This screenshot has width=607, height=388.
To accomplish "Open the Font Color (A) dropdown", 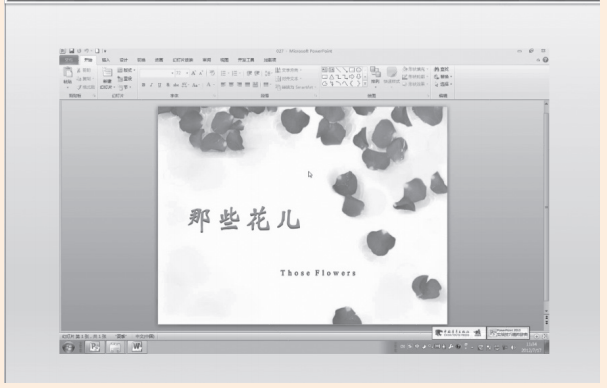I will [x=210, y=85].
